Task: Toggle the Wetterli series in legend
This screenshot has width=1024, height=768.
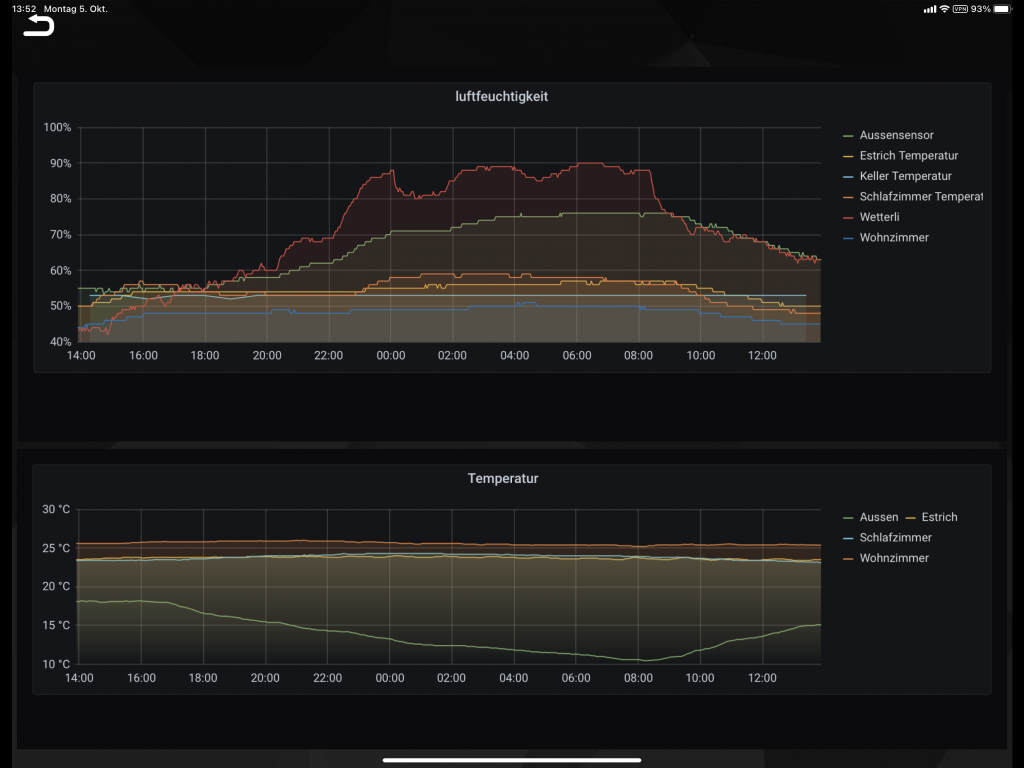Action: pos(879,217)
